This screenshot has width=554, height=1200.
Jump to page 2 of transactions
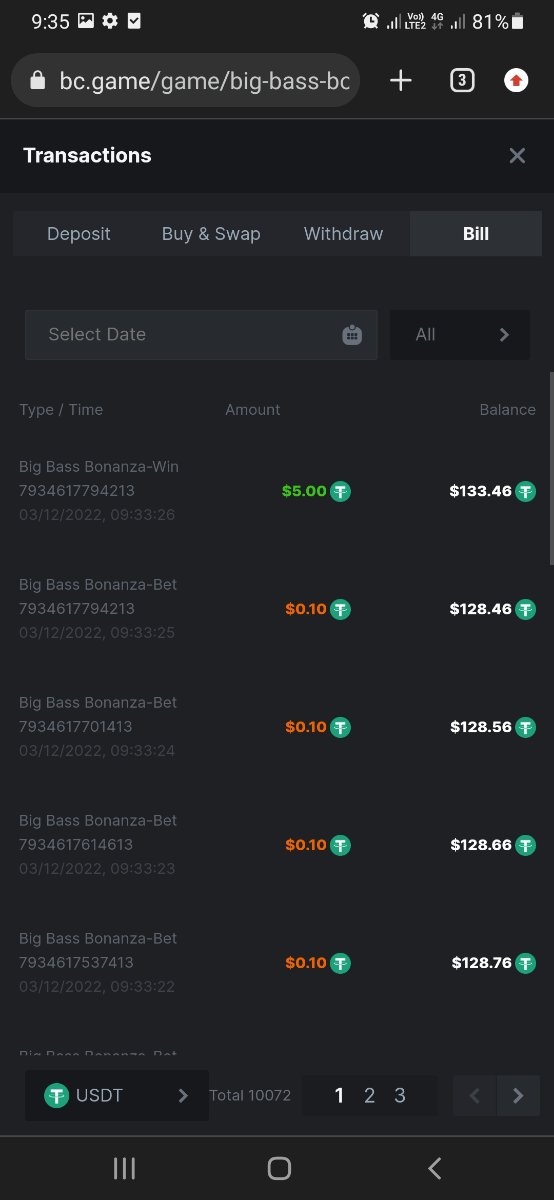(369, 1096)
